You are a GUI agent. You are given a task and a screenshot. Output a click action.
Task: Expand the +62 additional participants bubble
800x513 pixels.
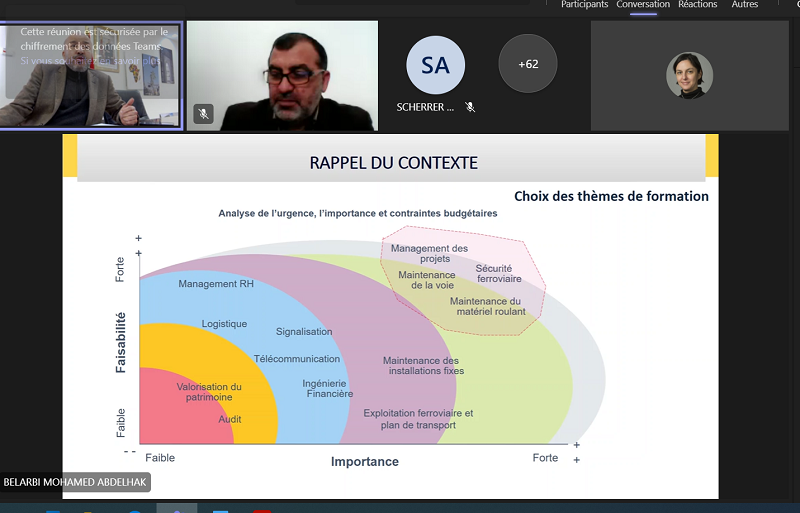click(527, 64)
